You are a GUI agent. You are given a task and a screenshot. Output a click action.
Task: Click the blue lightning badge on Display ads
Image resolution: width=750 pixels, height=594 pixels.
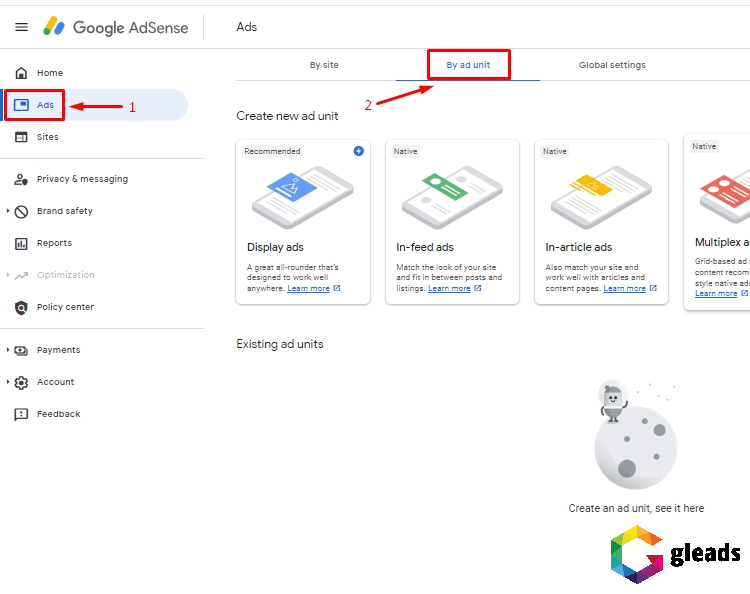[x=358, y=151]
